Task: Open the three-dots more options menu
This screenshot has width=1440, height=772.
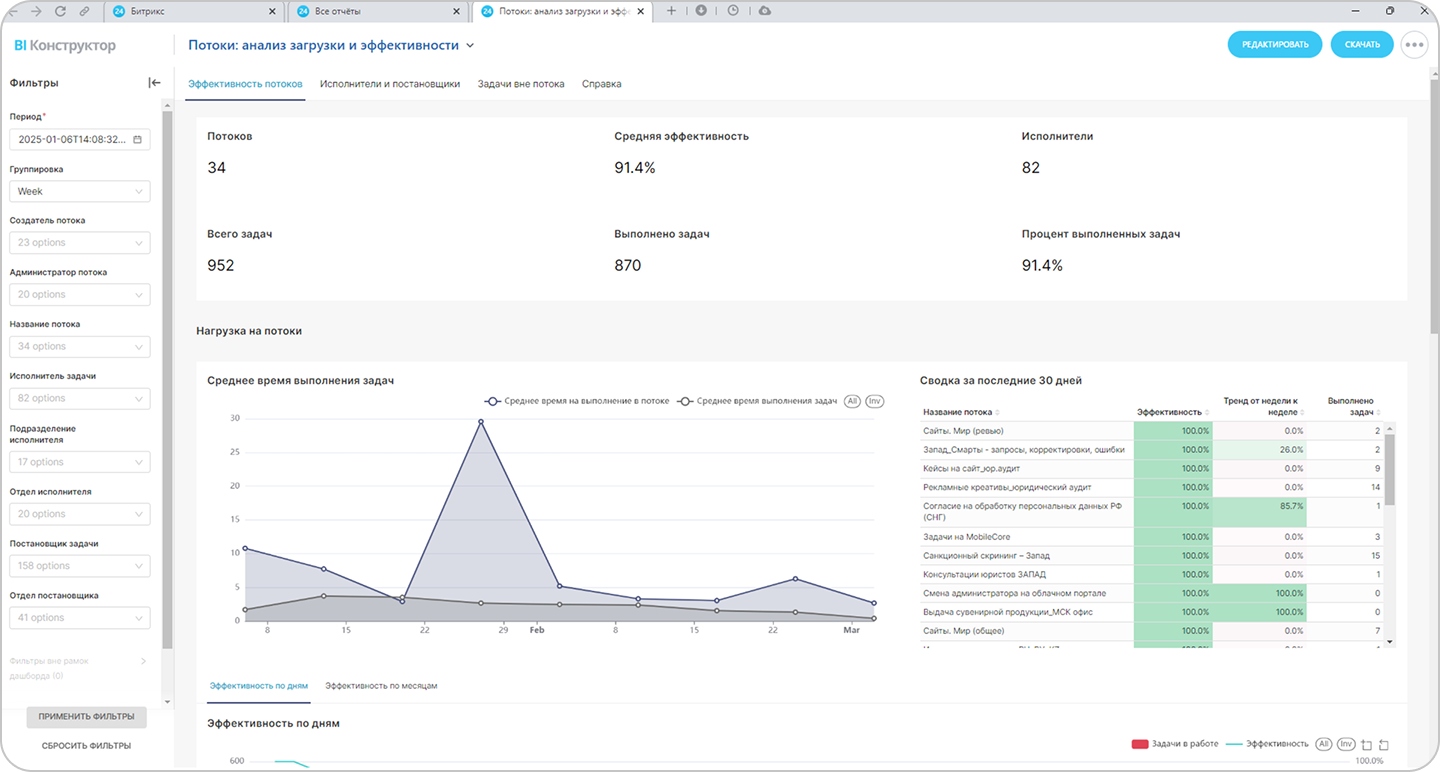Action: [x=1414, y=45]
